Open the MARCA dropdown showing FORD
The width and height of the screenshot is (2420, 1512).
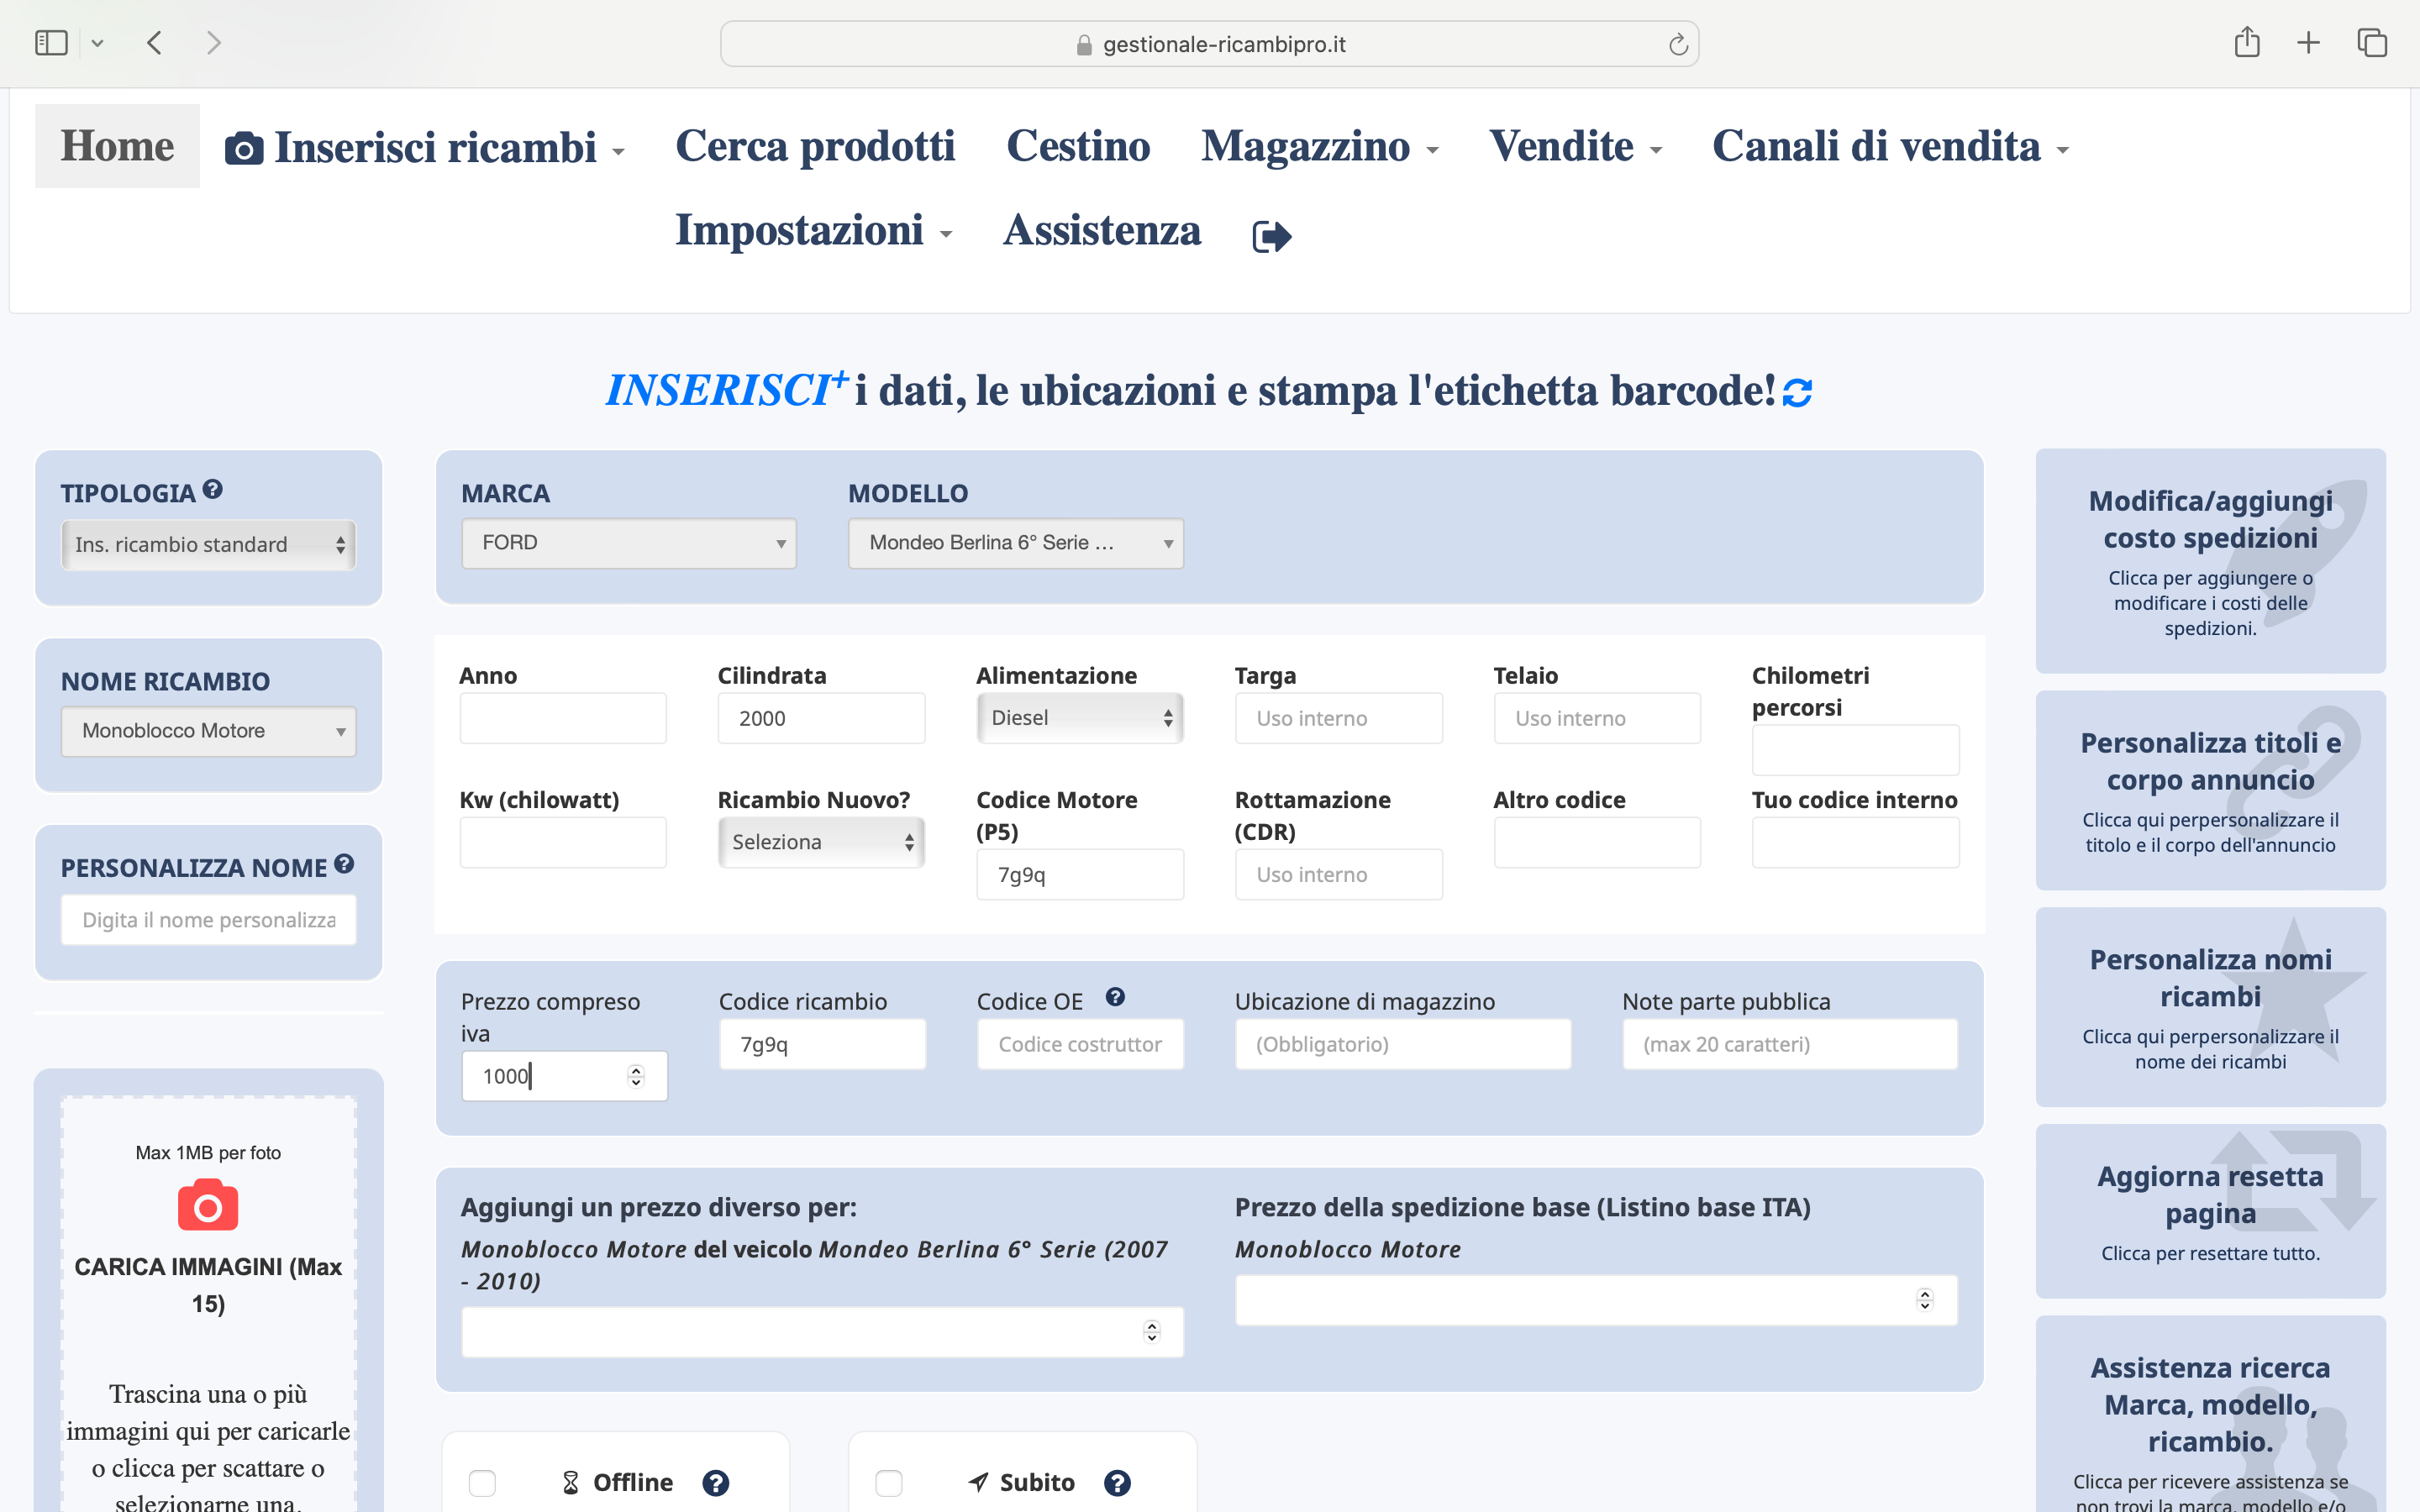click(x=629, y=543)
